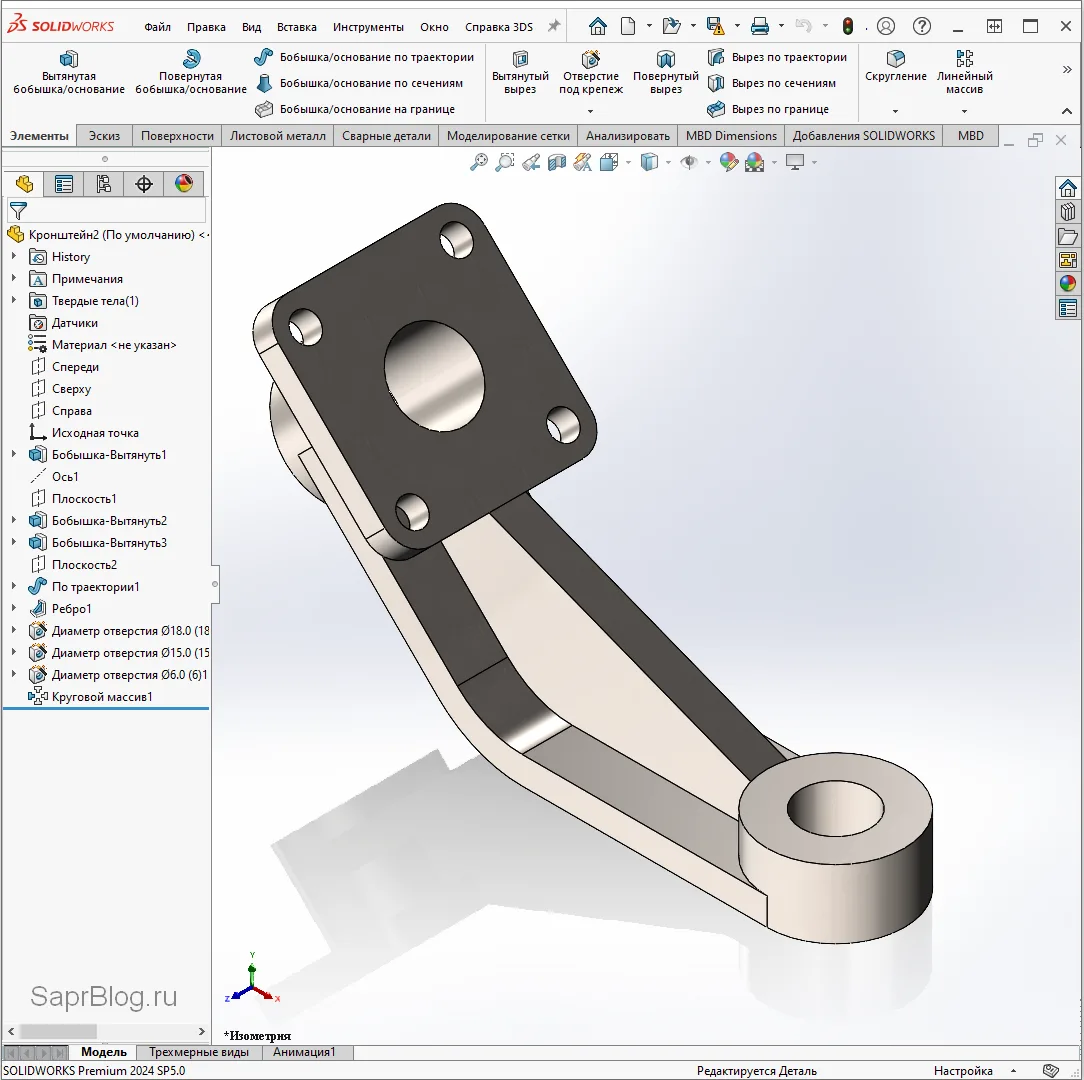Toggle hide/show items eye icon

click(x=688, y=162)
